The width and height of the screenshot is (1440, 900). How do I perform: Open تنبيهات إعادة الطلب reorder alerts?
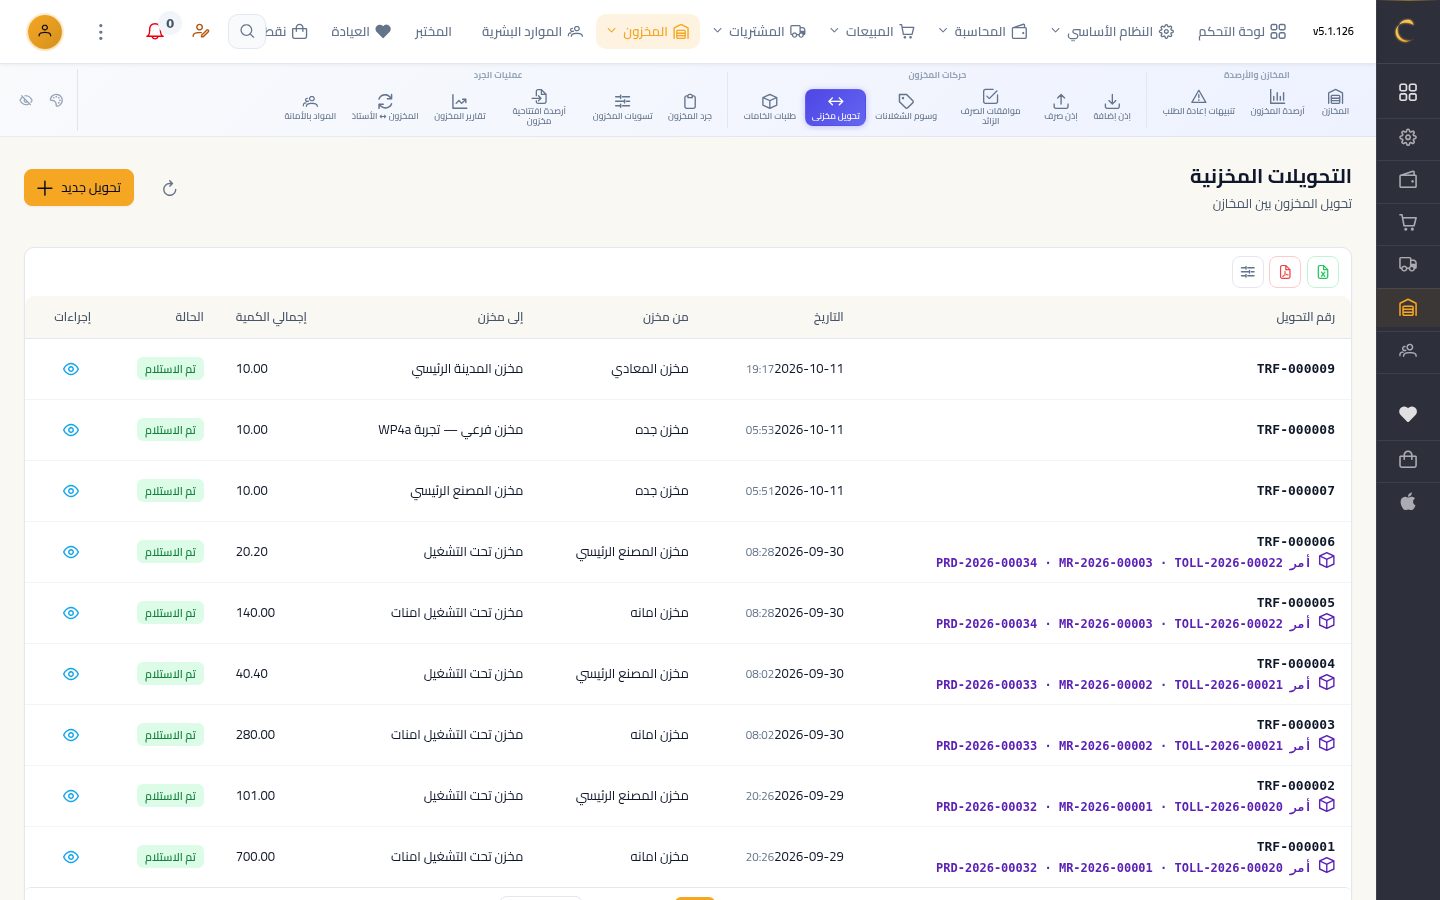pos(1198,102)
